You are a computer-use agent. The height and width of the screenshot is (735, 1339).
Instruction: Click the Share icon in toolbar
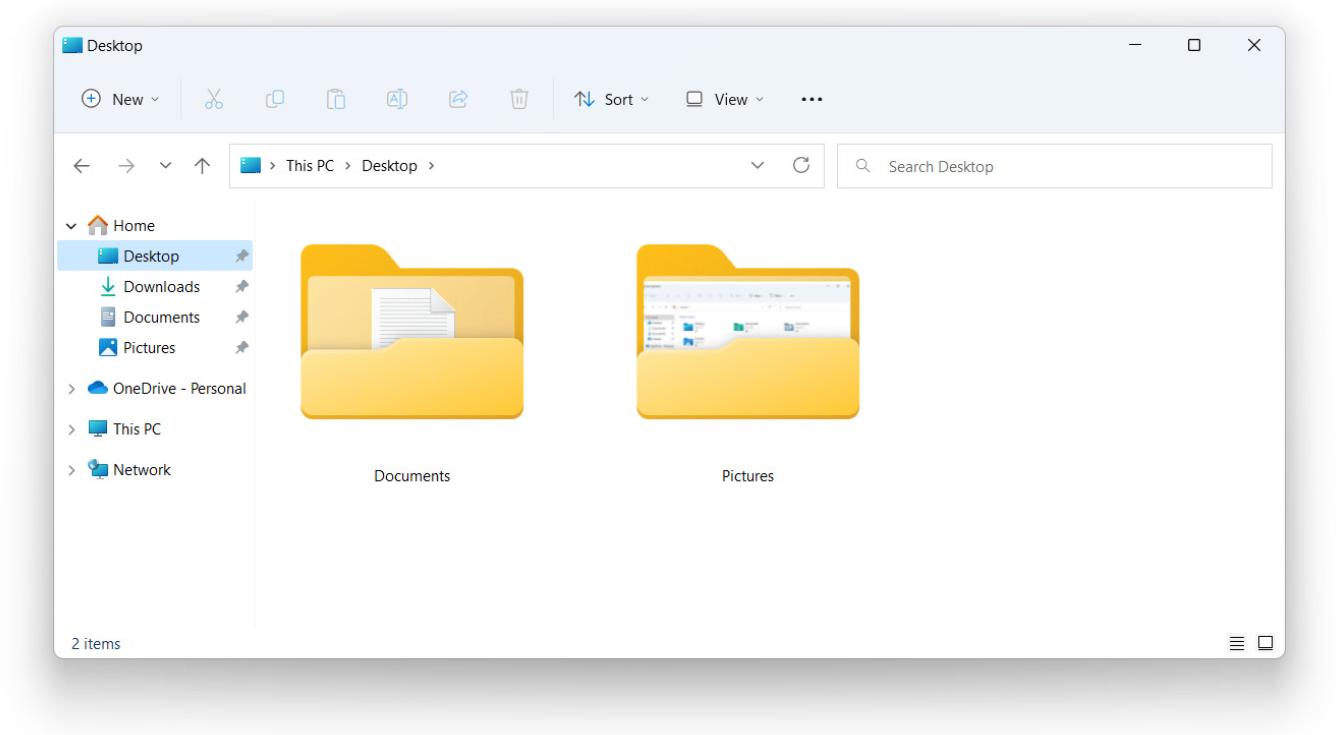click(458, 99)
